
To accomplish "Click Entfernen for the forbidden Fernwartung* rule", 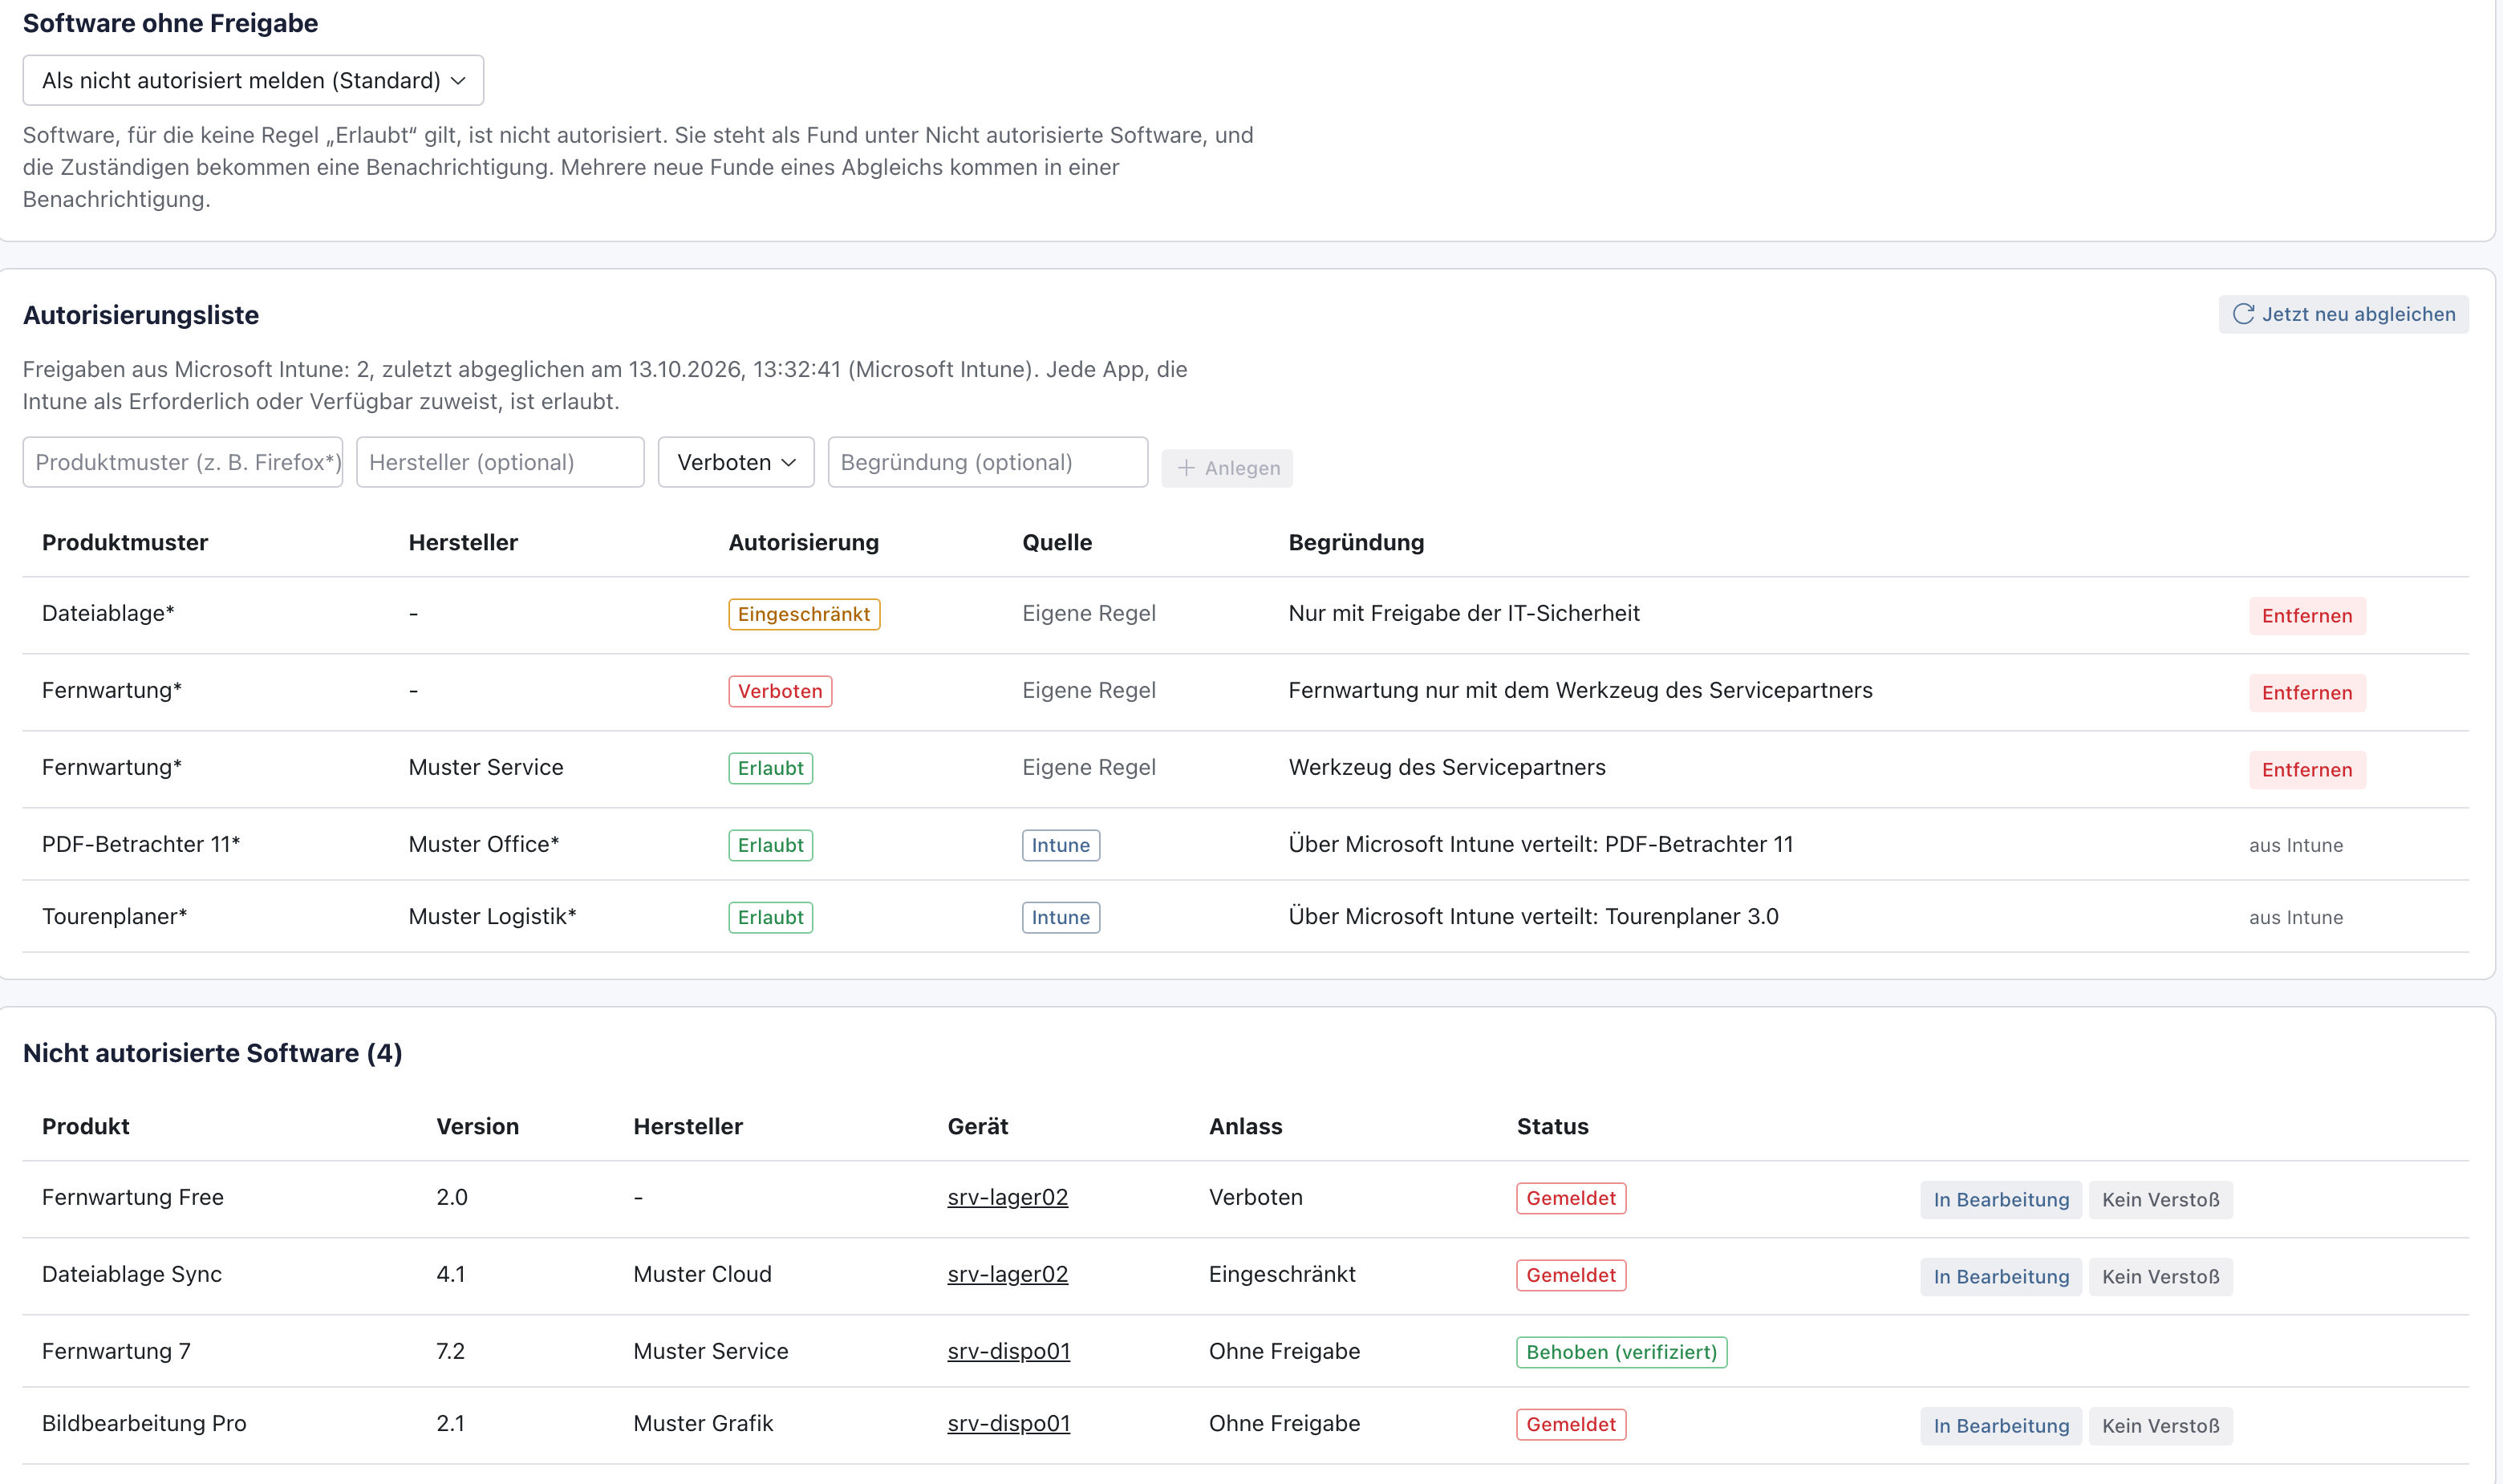I will tap(2307, 693).
